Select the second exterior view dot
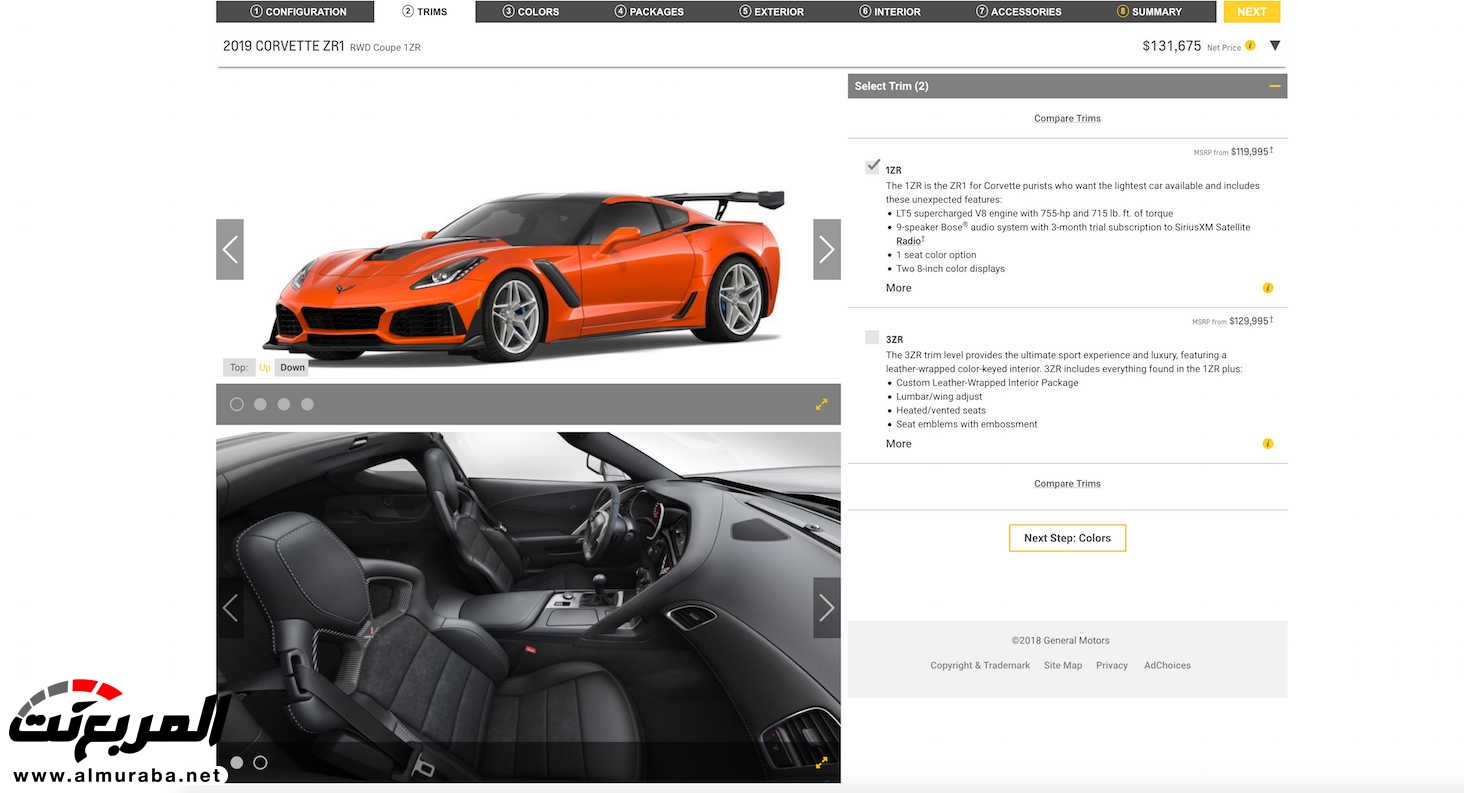 coord(260,404)
